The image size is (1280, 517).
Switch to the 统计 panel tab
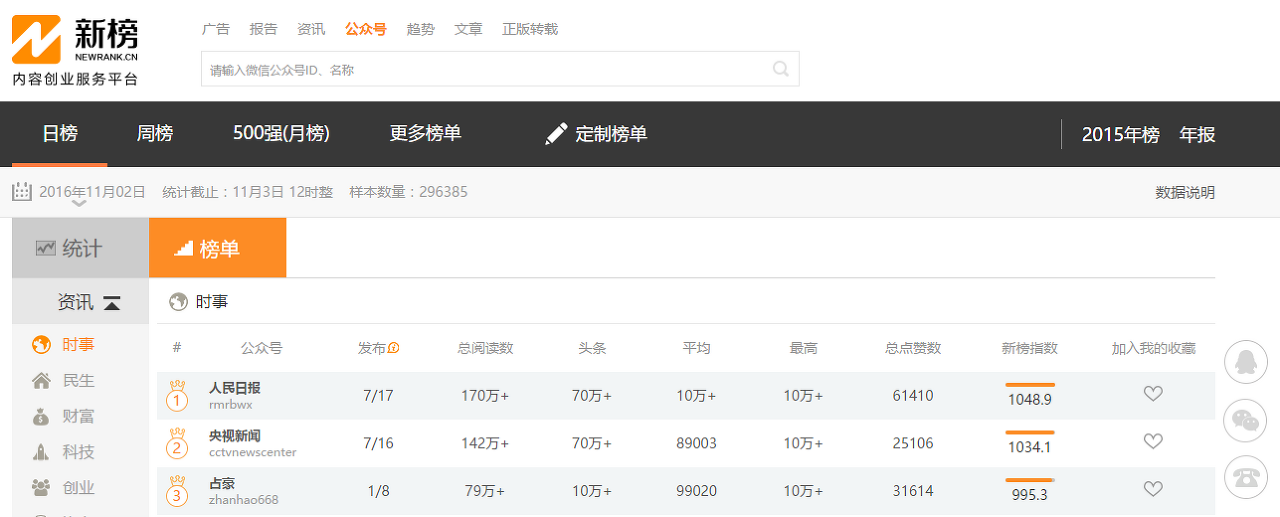[80, 248]
